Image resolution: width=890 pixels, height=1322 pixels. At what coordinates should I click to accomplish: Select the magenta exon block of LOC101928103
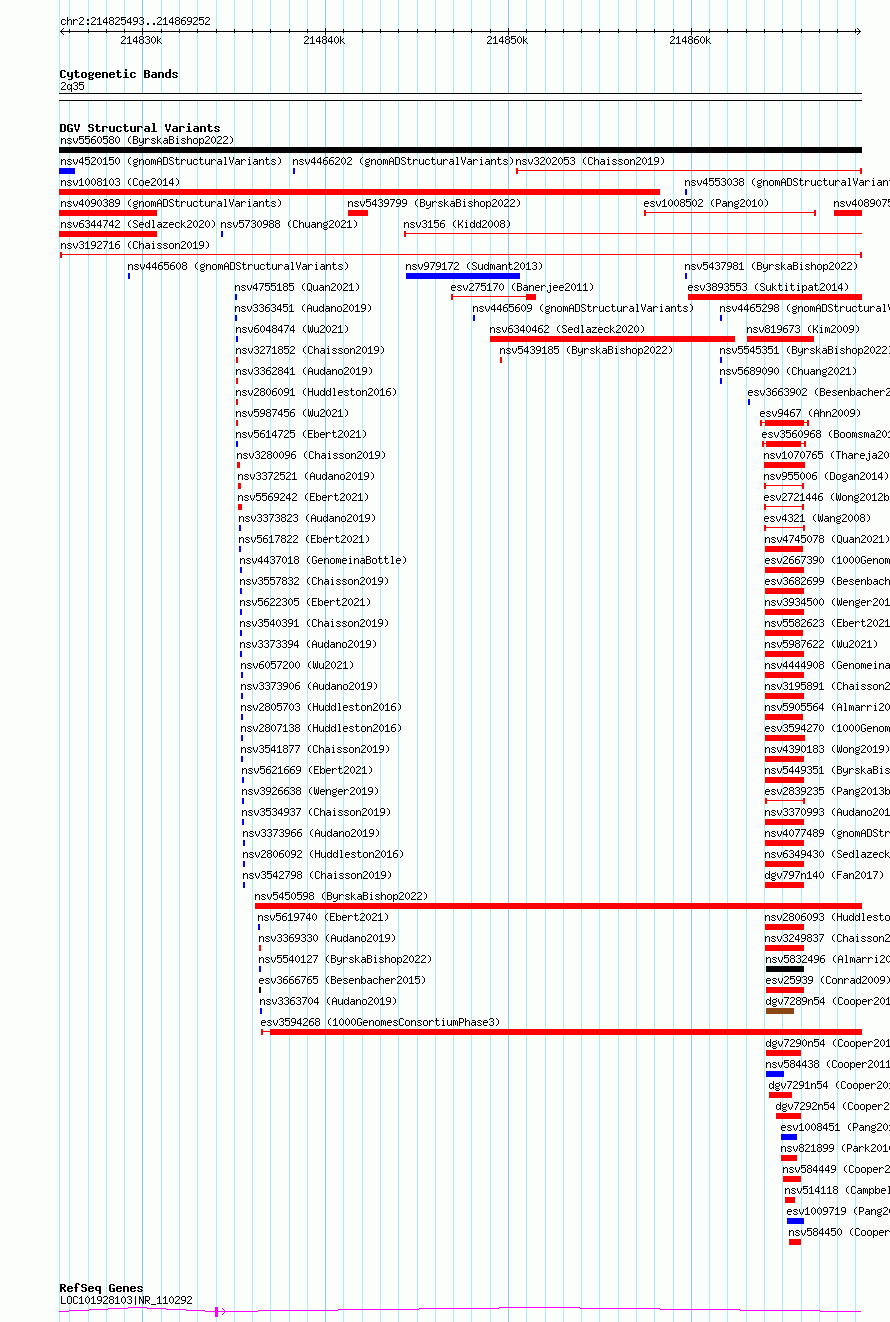click(x=217, y=1311)
